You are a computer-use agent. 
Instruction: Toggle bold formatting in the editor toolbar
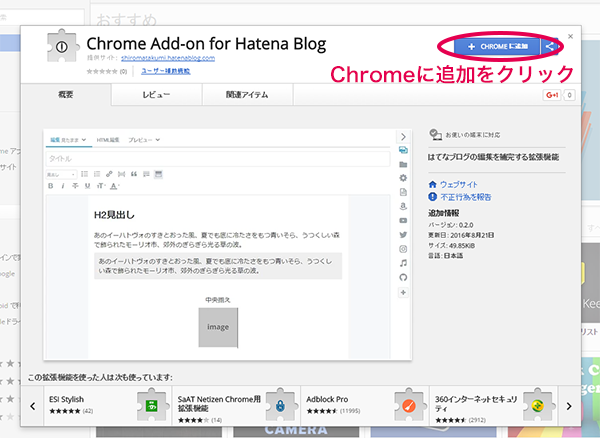(x=51, y=186)
